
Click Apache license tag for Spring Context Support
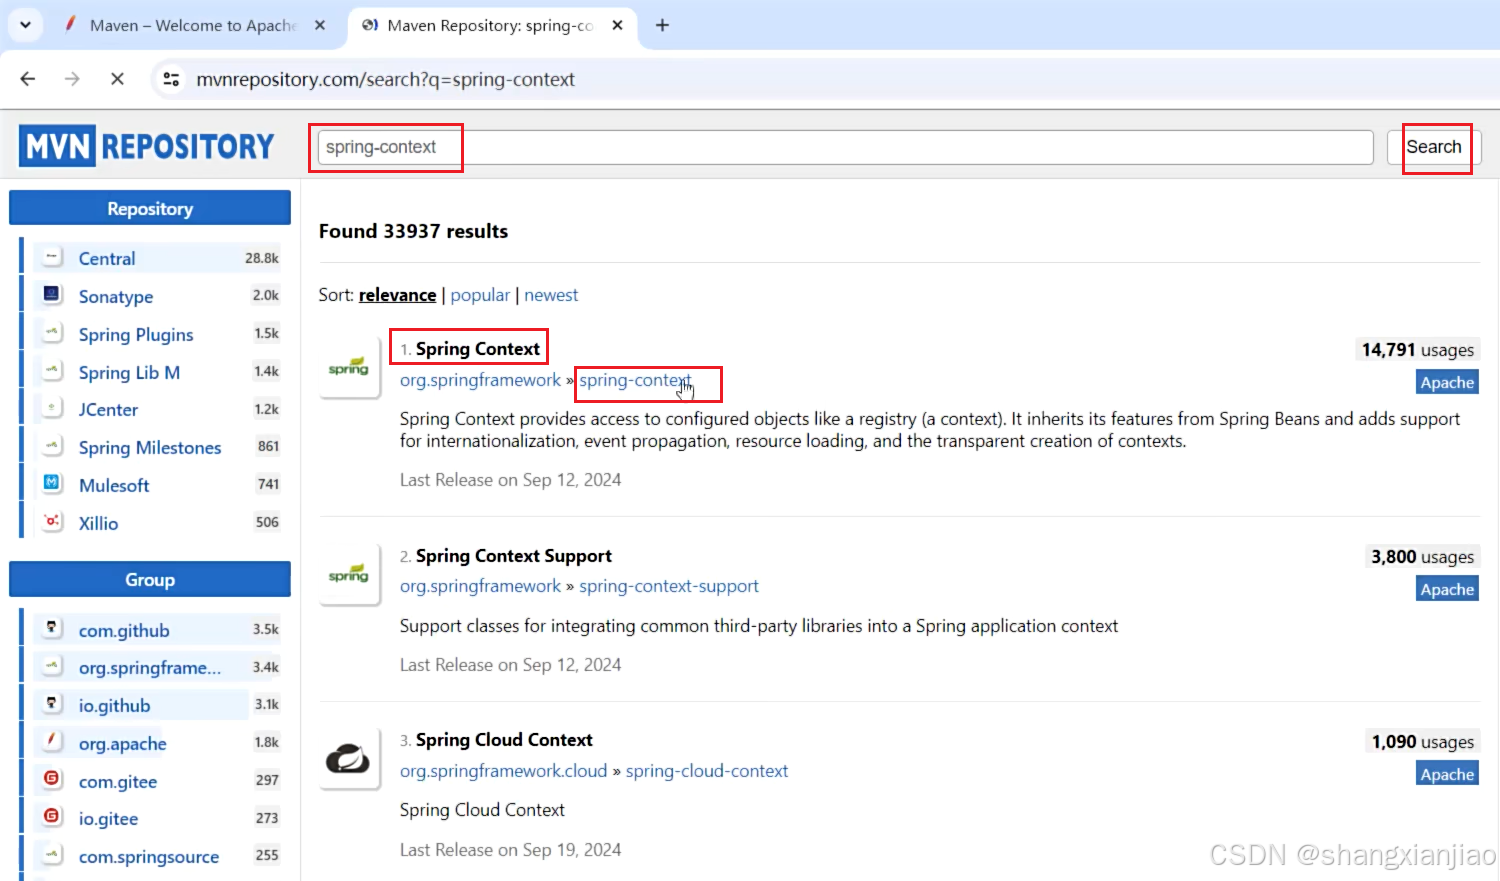pos(1447,589)
